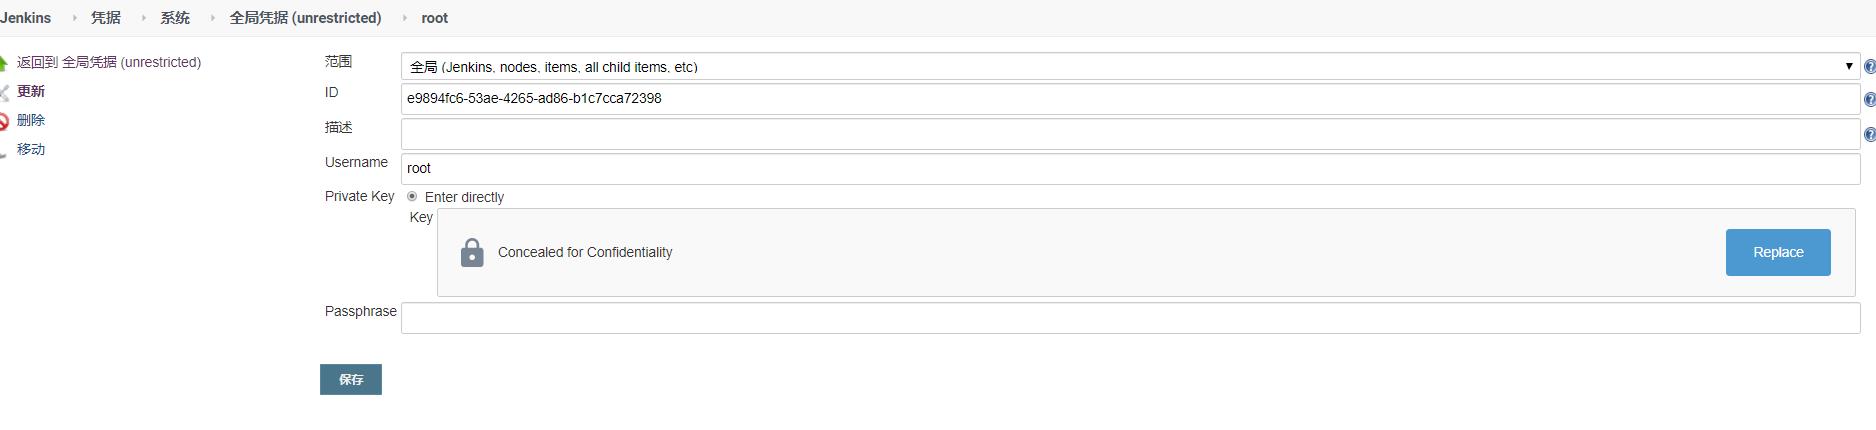Image resolution: width=1876 pixels, height=430 pixels.
Task: Click into the Passphrase input field
Action: pos(1130,318)
